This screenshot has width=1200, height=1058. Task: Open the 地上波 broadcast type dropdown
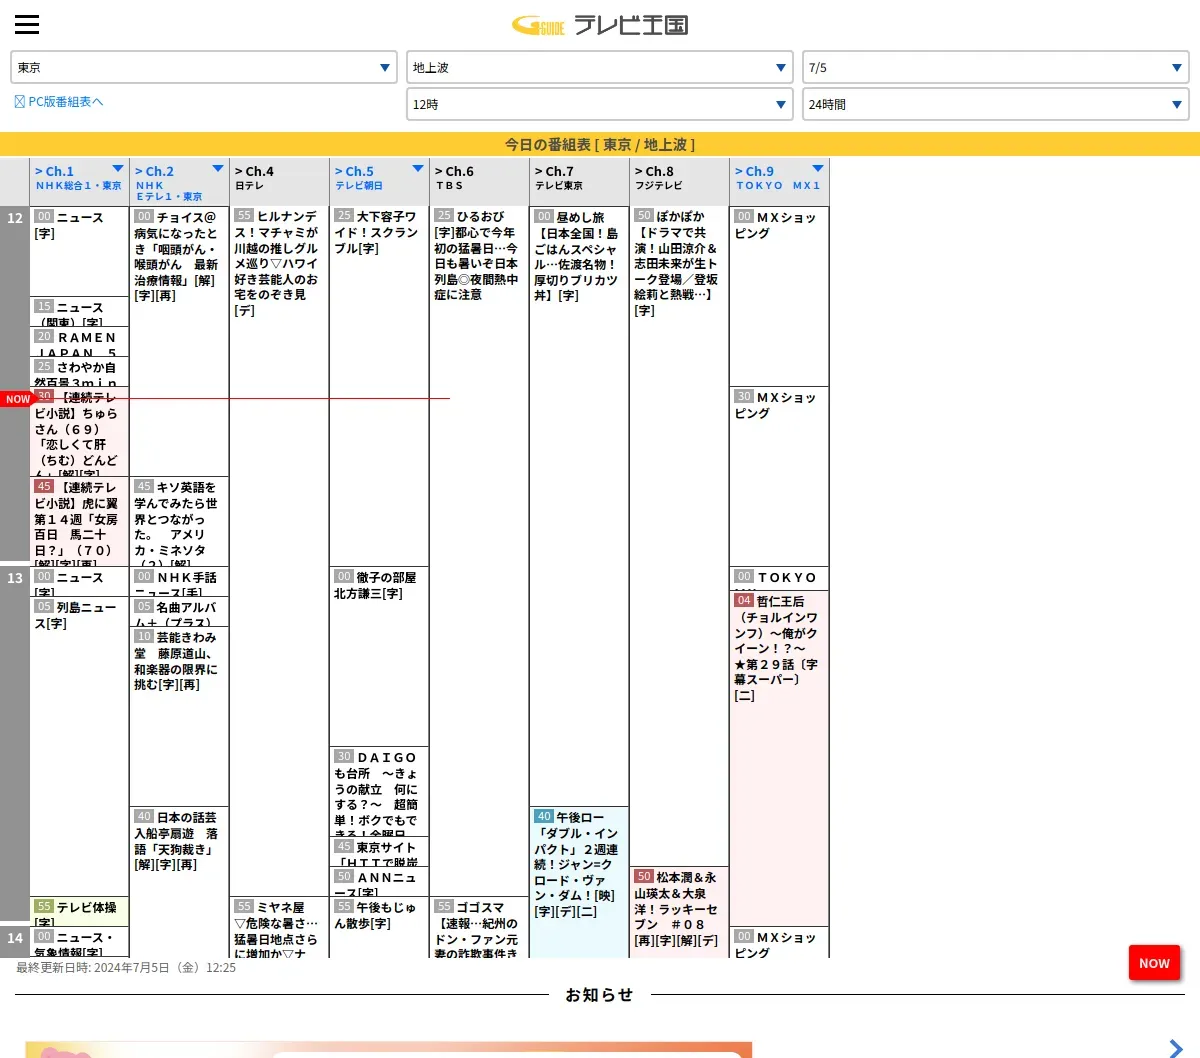click(600, 67)
